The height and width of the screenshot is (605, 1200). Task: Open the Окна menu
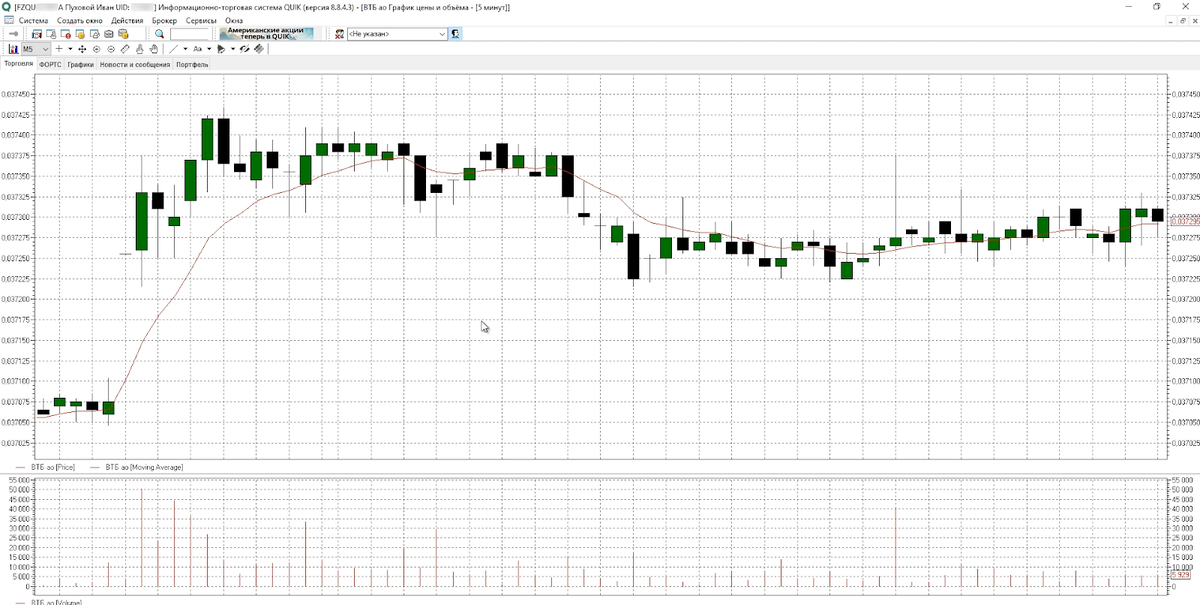tap(234, 20)
